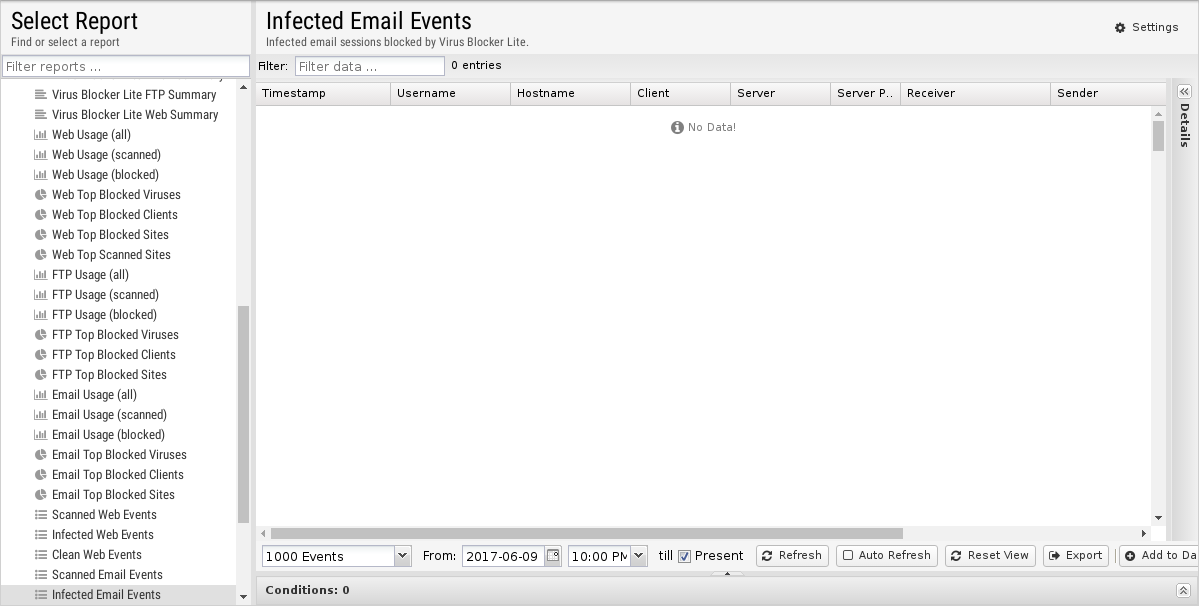Focus the Filter data input field
1199x606 pixels.
click(x=370, y=66)
